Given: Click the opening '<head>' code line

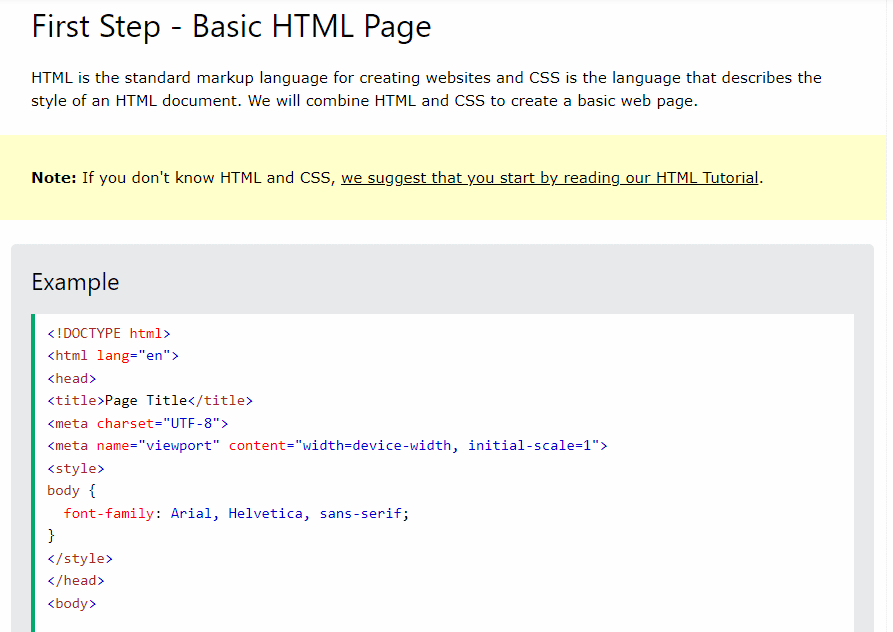Looking at the screenshot, I should 72,379.
